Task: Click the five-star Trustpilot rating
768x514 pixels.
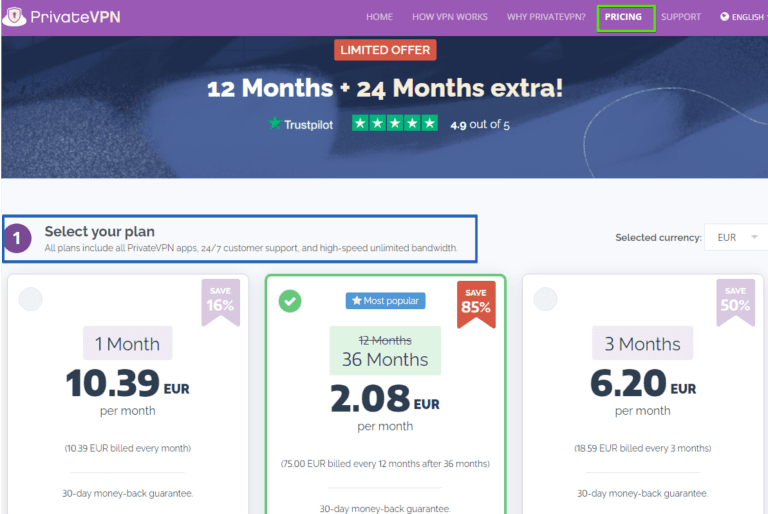Action: point(394,124)
